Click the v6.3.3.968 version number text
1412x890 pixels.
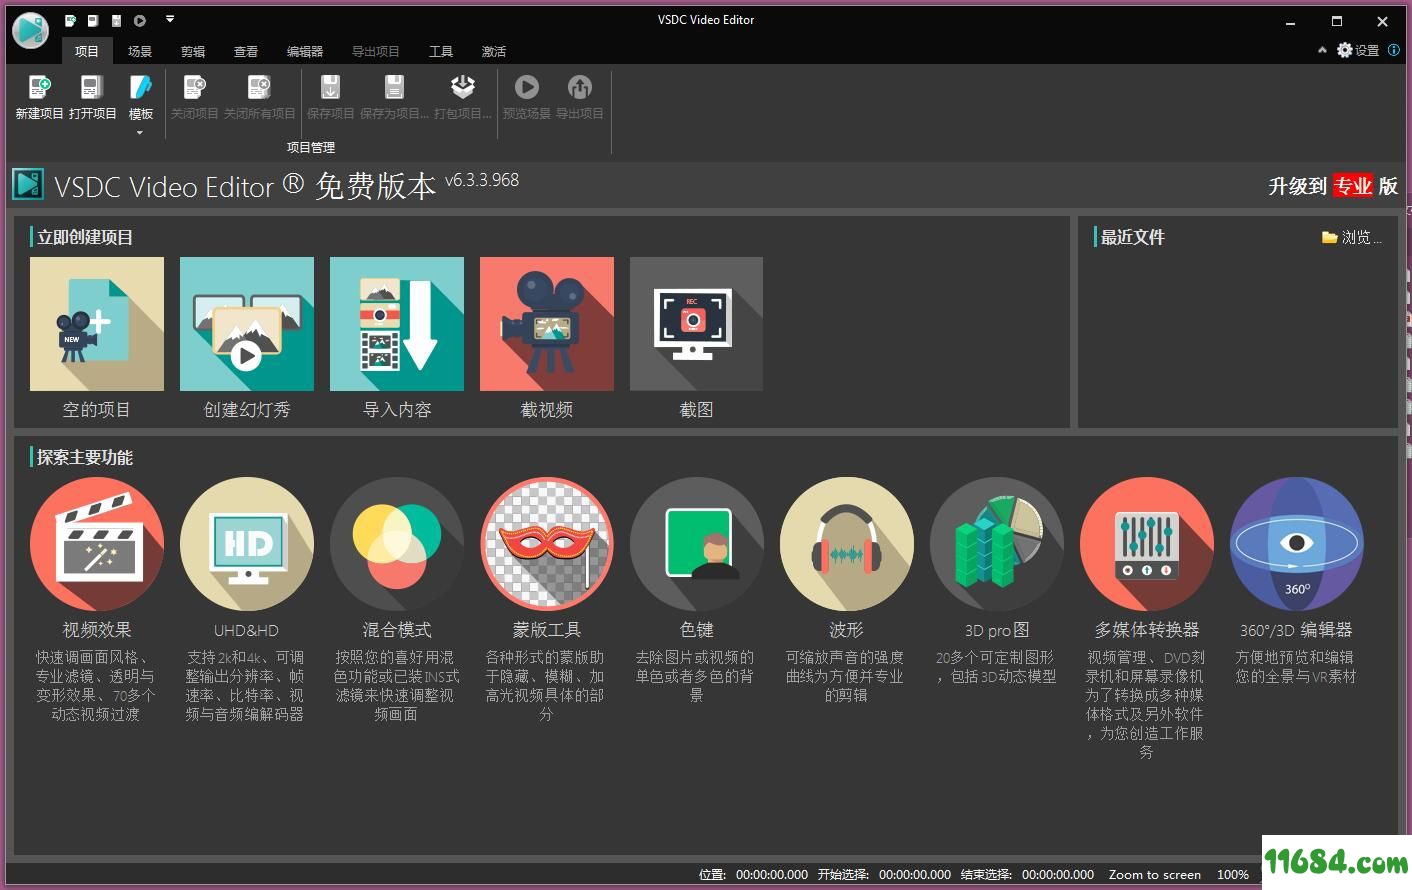coord(482,180)
